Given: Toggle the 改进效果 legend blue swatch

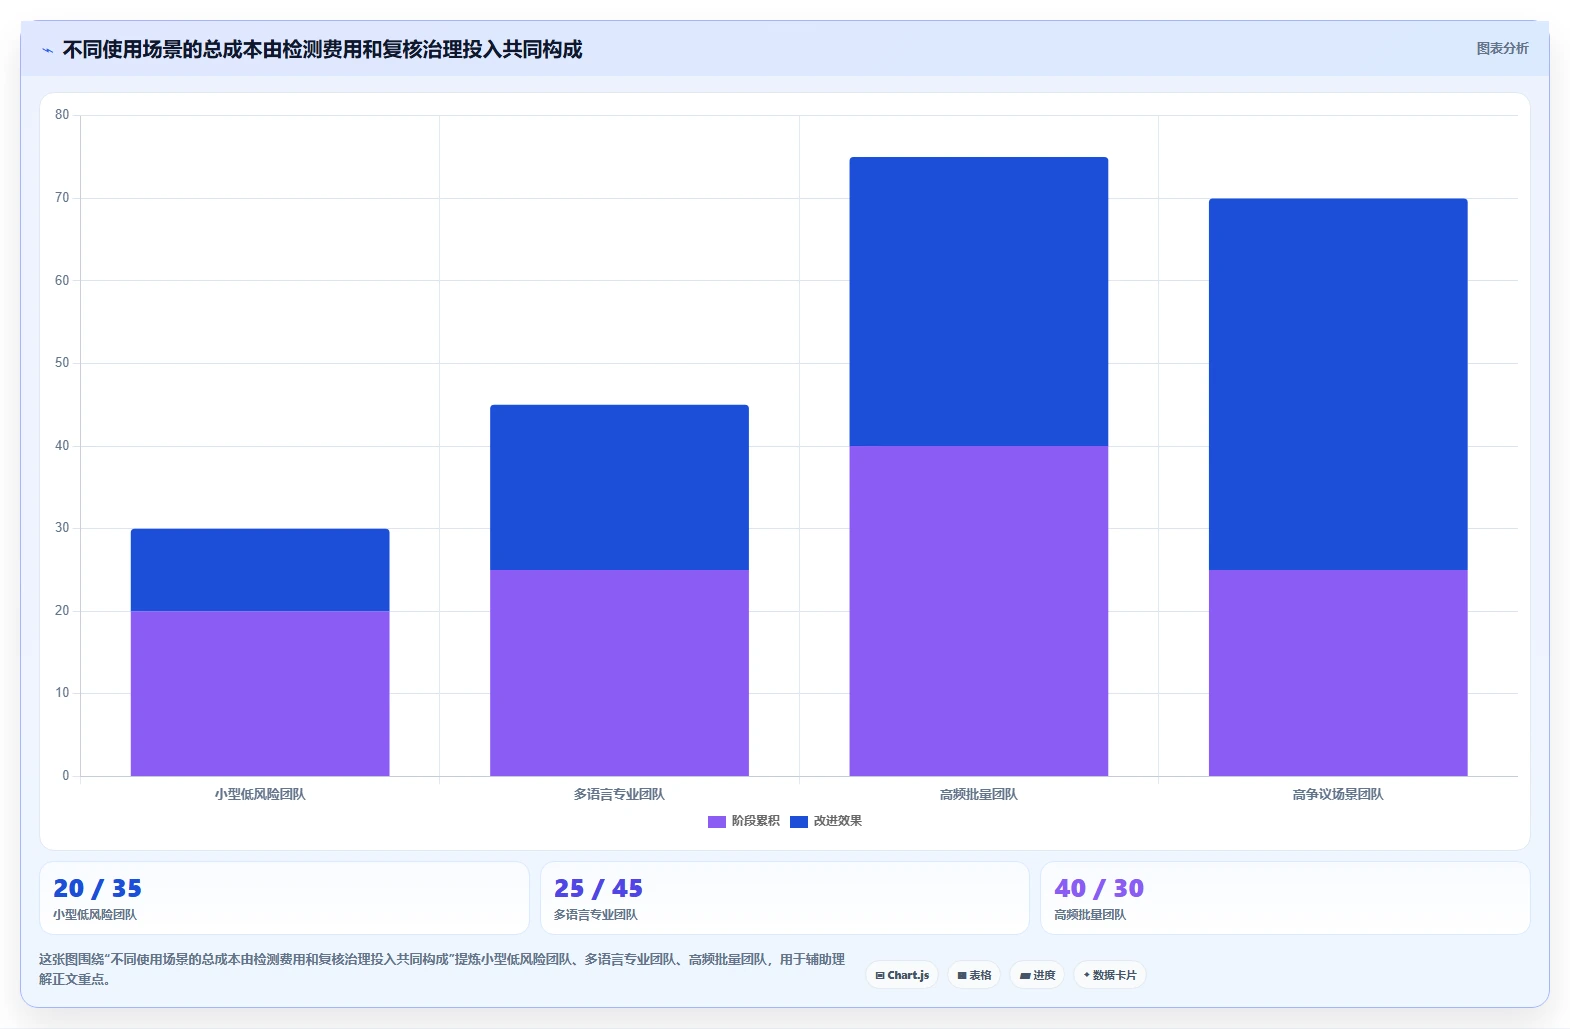Looking at the screenshot, I should (x=798, y=821).
